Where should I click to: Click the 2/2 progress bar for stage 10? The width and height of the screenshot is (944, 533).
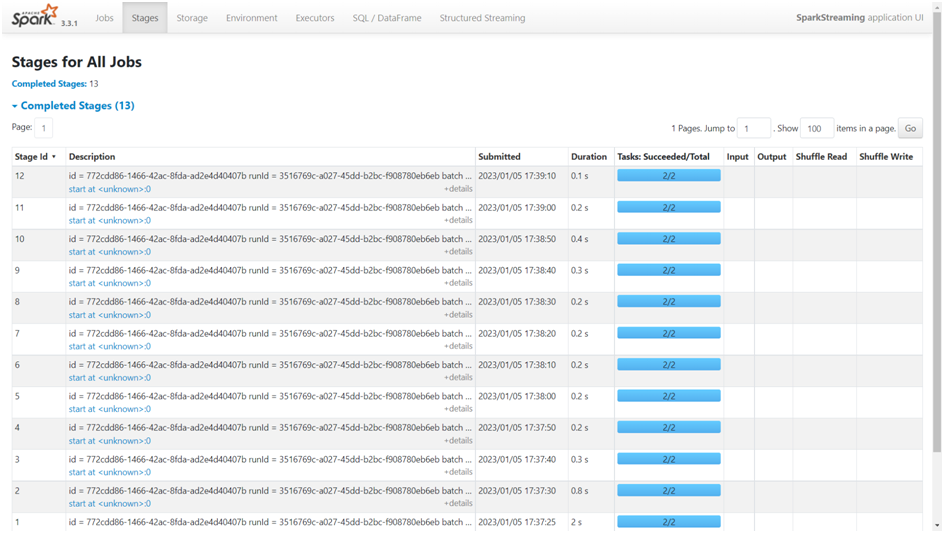click(x=669, y=238)
